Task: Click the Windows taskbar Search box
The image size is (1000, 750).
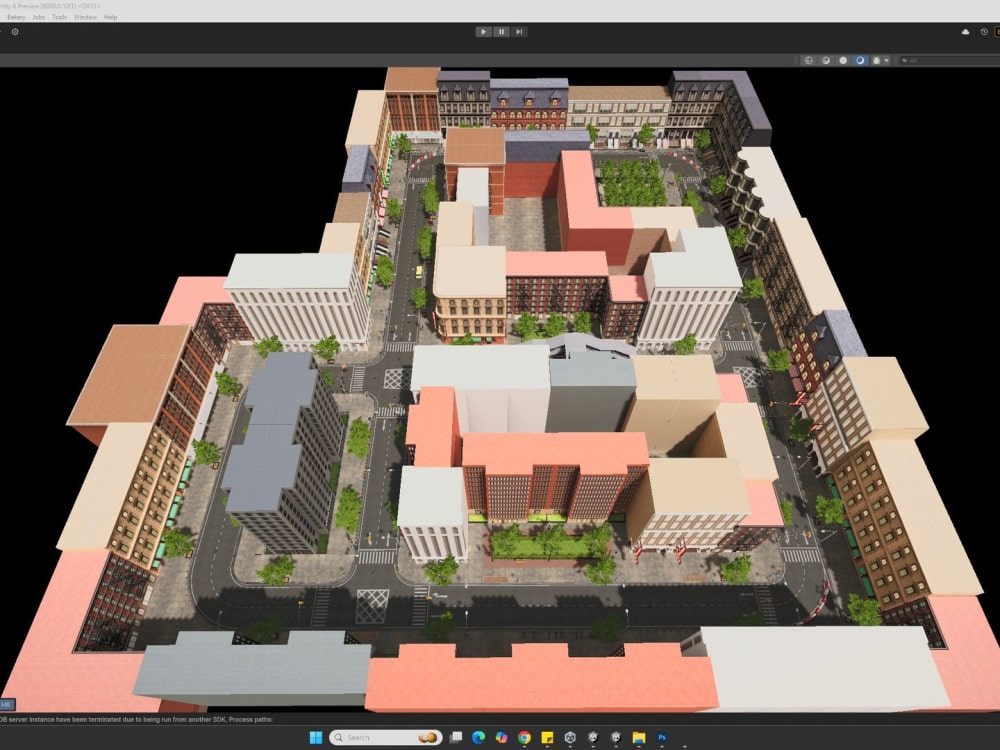Action: coord(386,738)
